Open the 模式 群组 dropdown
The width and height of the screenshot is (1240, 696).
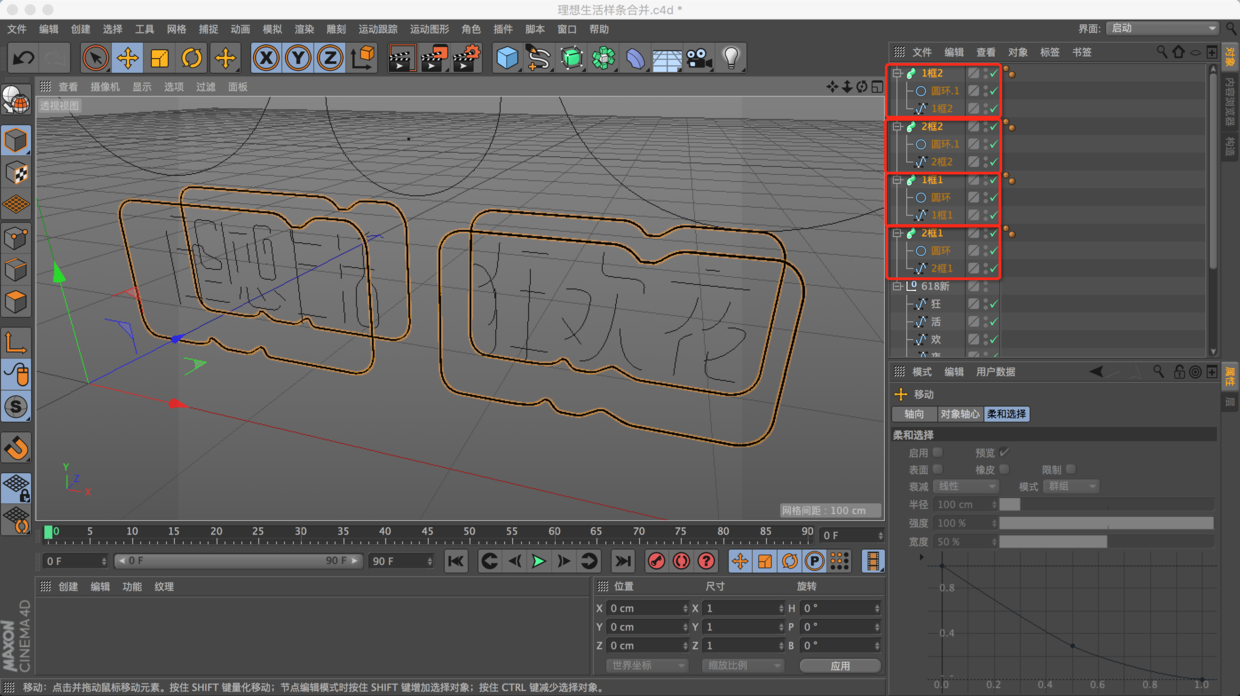coord(1071,486)
